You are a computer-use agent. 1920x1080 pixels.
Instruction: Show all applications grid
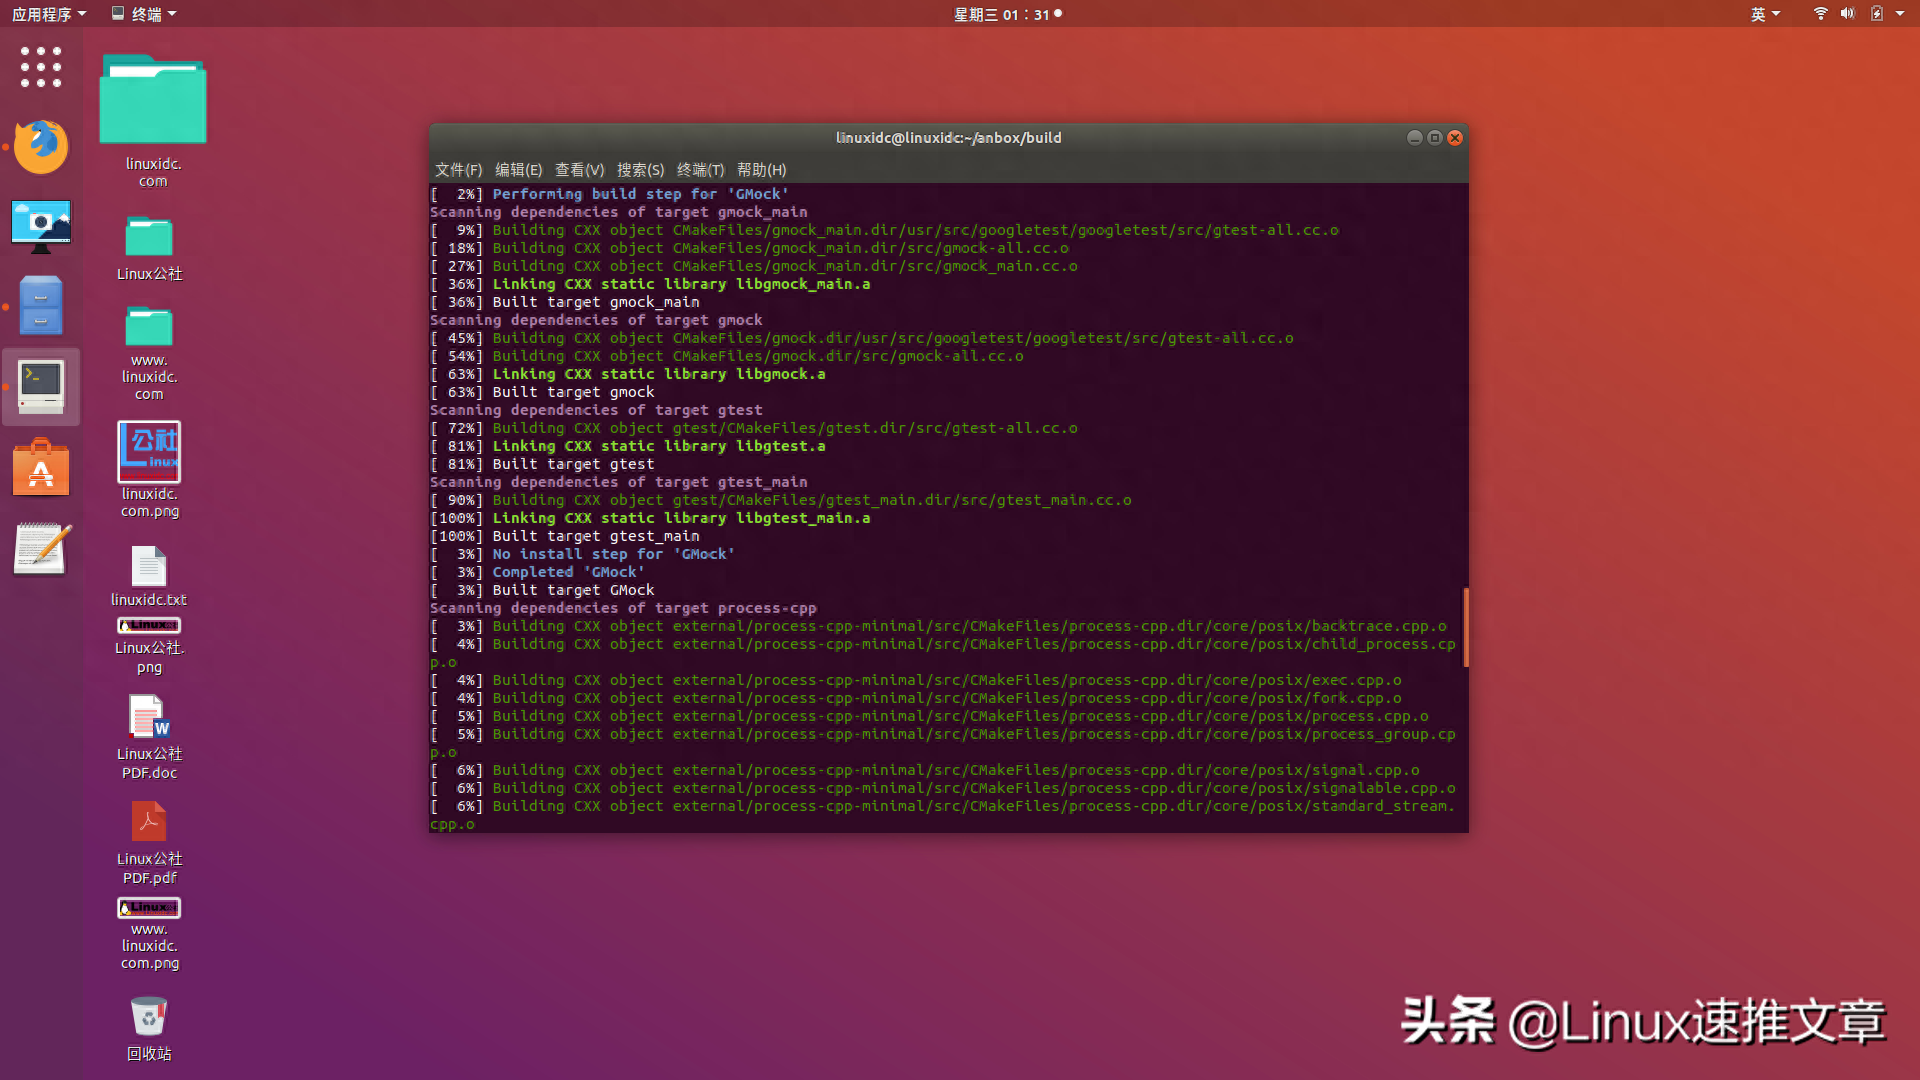pos(40,67)
